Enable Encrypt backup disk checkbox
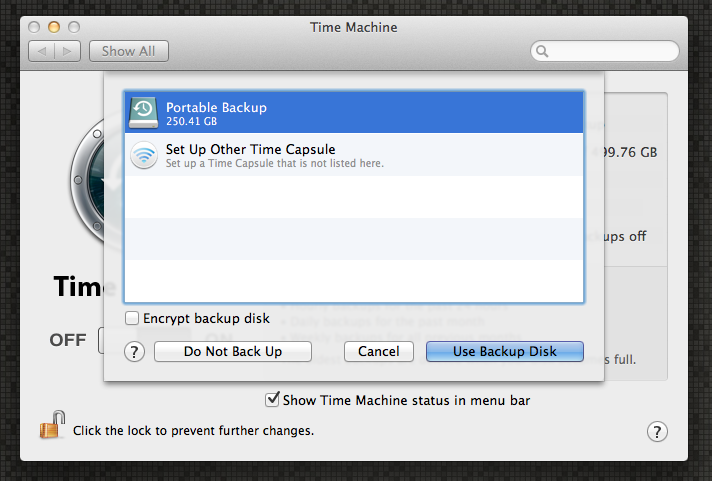Image resolution: width=712 pixels, height=481 pixels. 132,318
